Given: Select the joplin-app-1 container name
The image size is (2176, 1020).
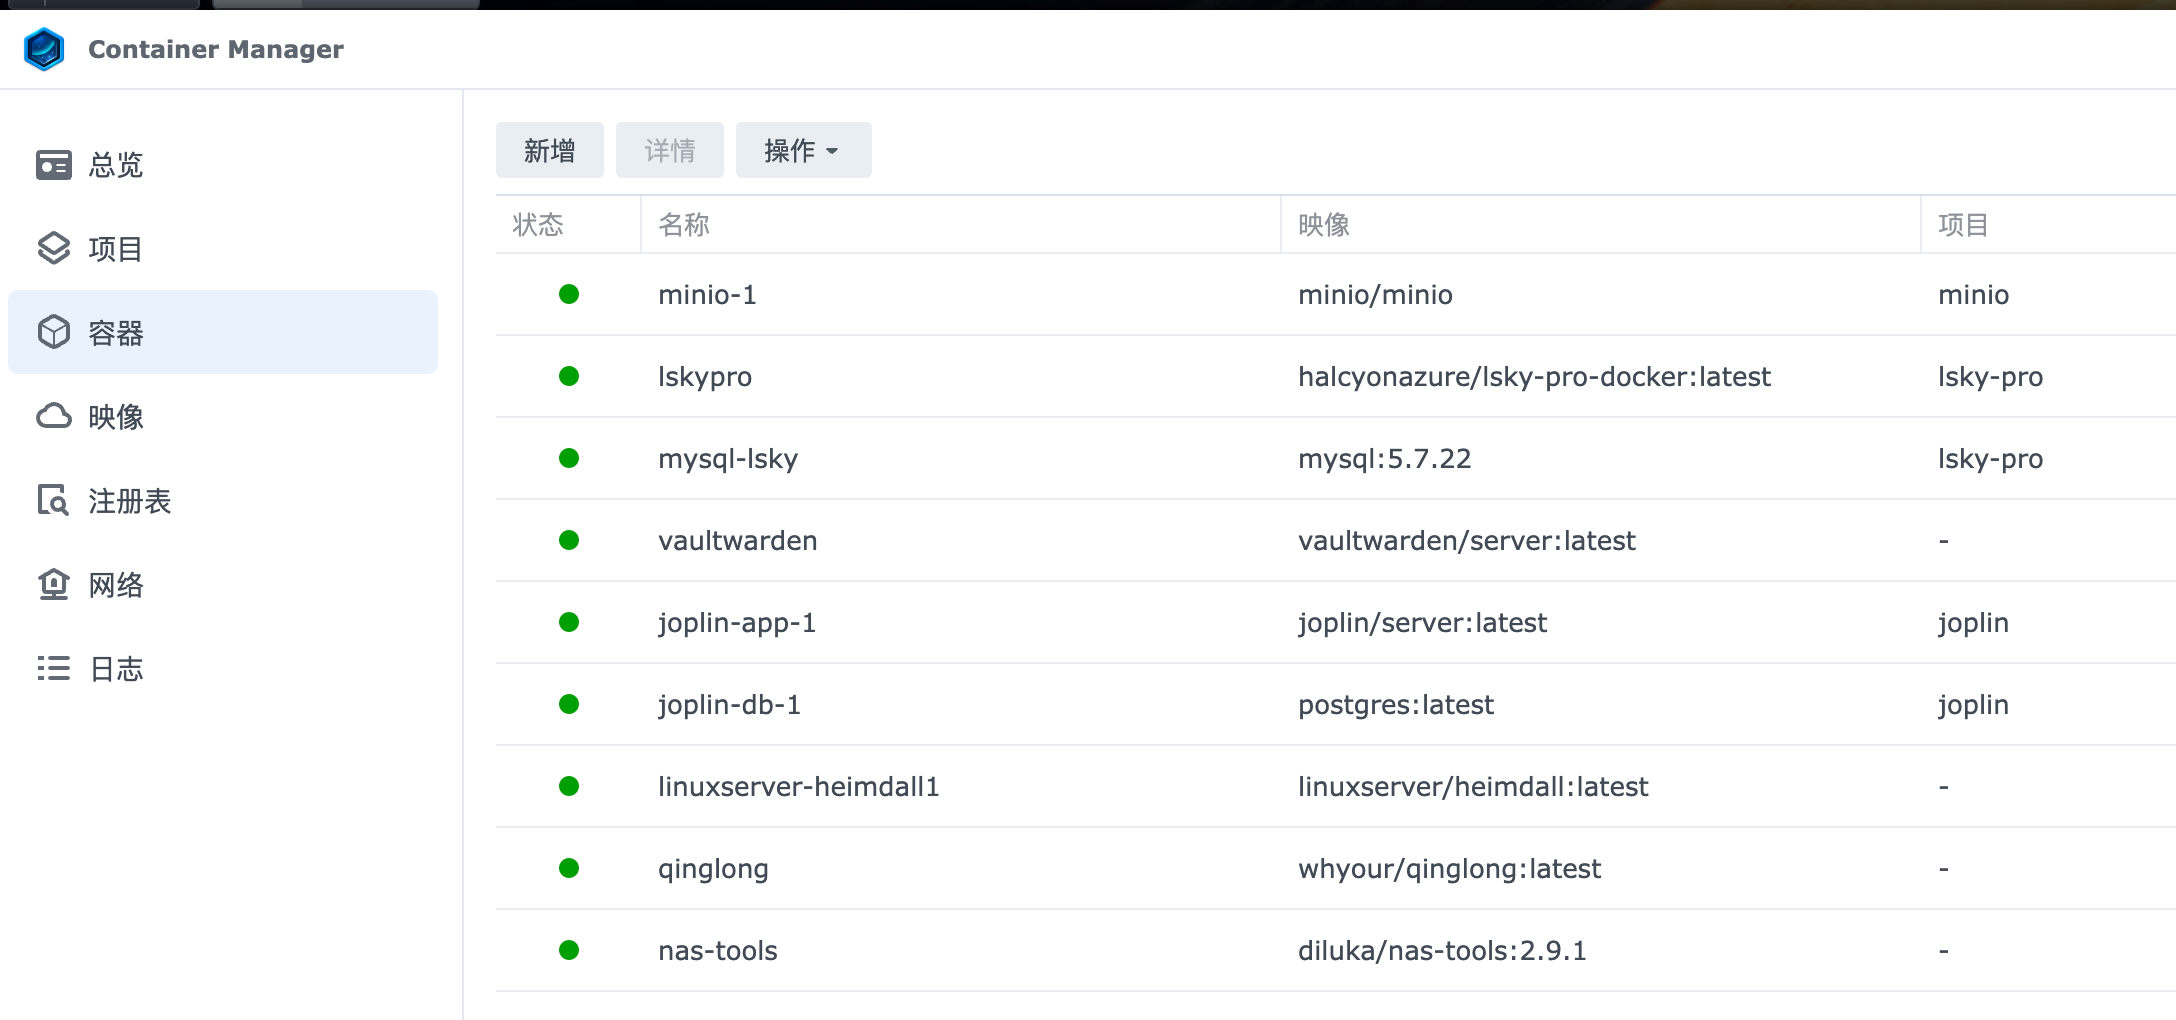Looking at the screenshot, I should point(737,623).
